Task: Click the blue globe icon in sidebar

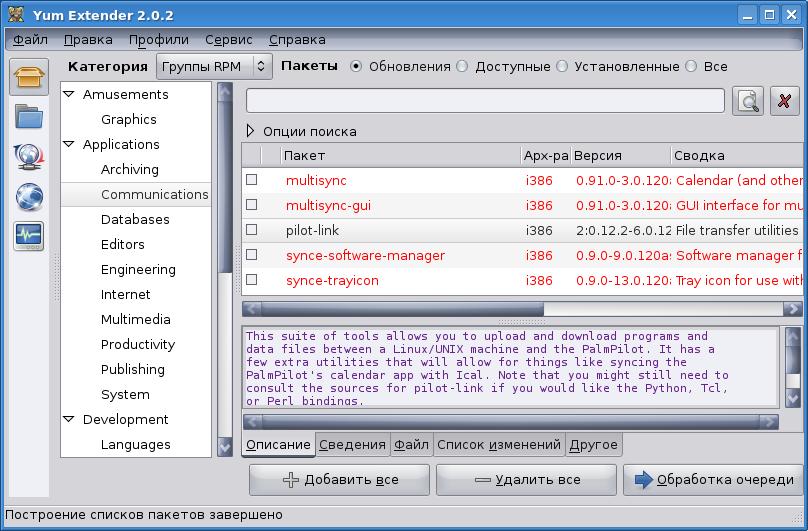Action: tap(29, 196)
